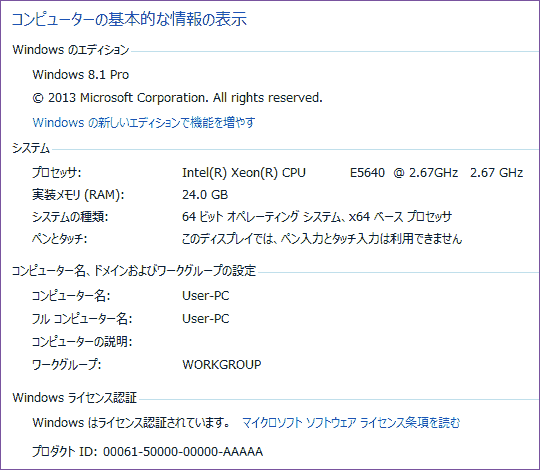The image size is (540, 470).
Task: Click the ペンとタッチ: label
Action: (x=60, y=239)
